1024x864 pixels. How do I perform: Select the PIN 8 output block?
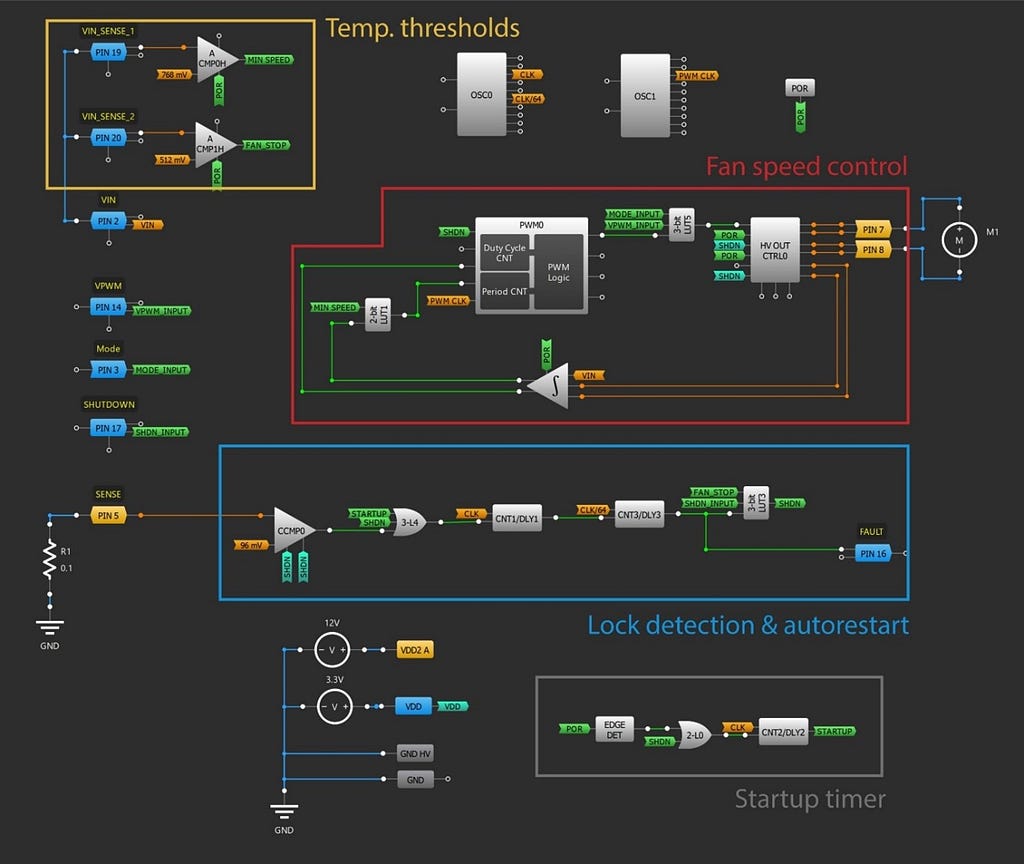pos(873,249)
